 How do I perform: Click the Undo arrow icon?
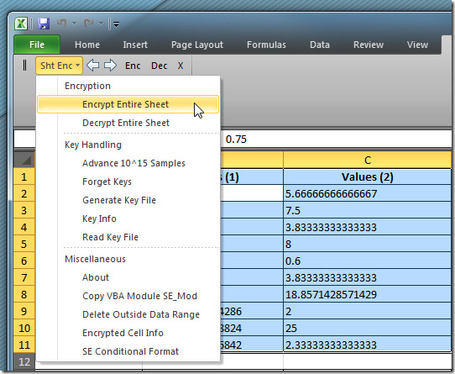62,23
